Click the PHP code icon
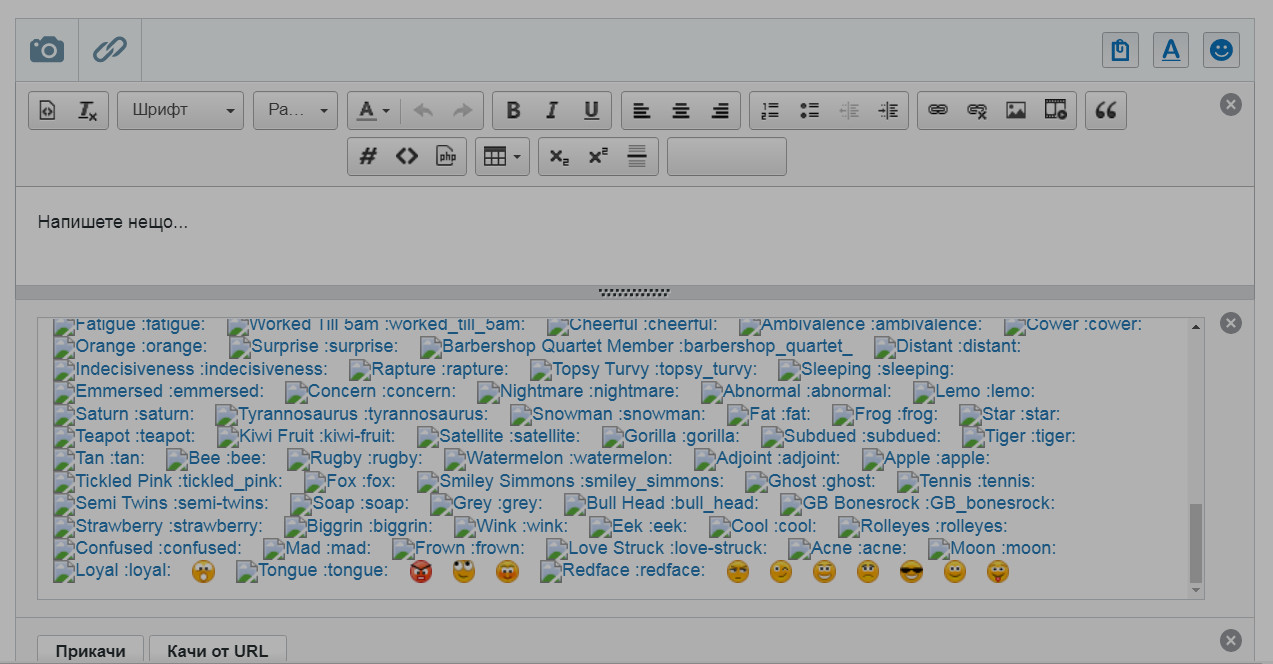This screenshot has width=1273, height=664. [x=446, y=156]
